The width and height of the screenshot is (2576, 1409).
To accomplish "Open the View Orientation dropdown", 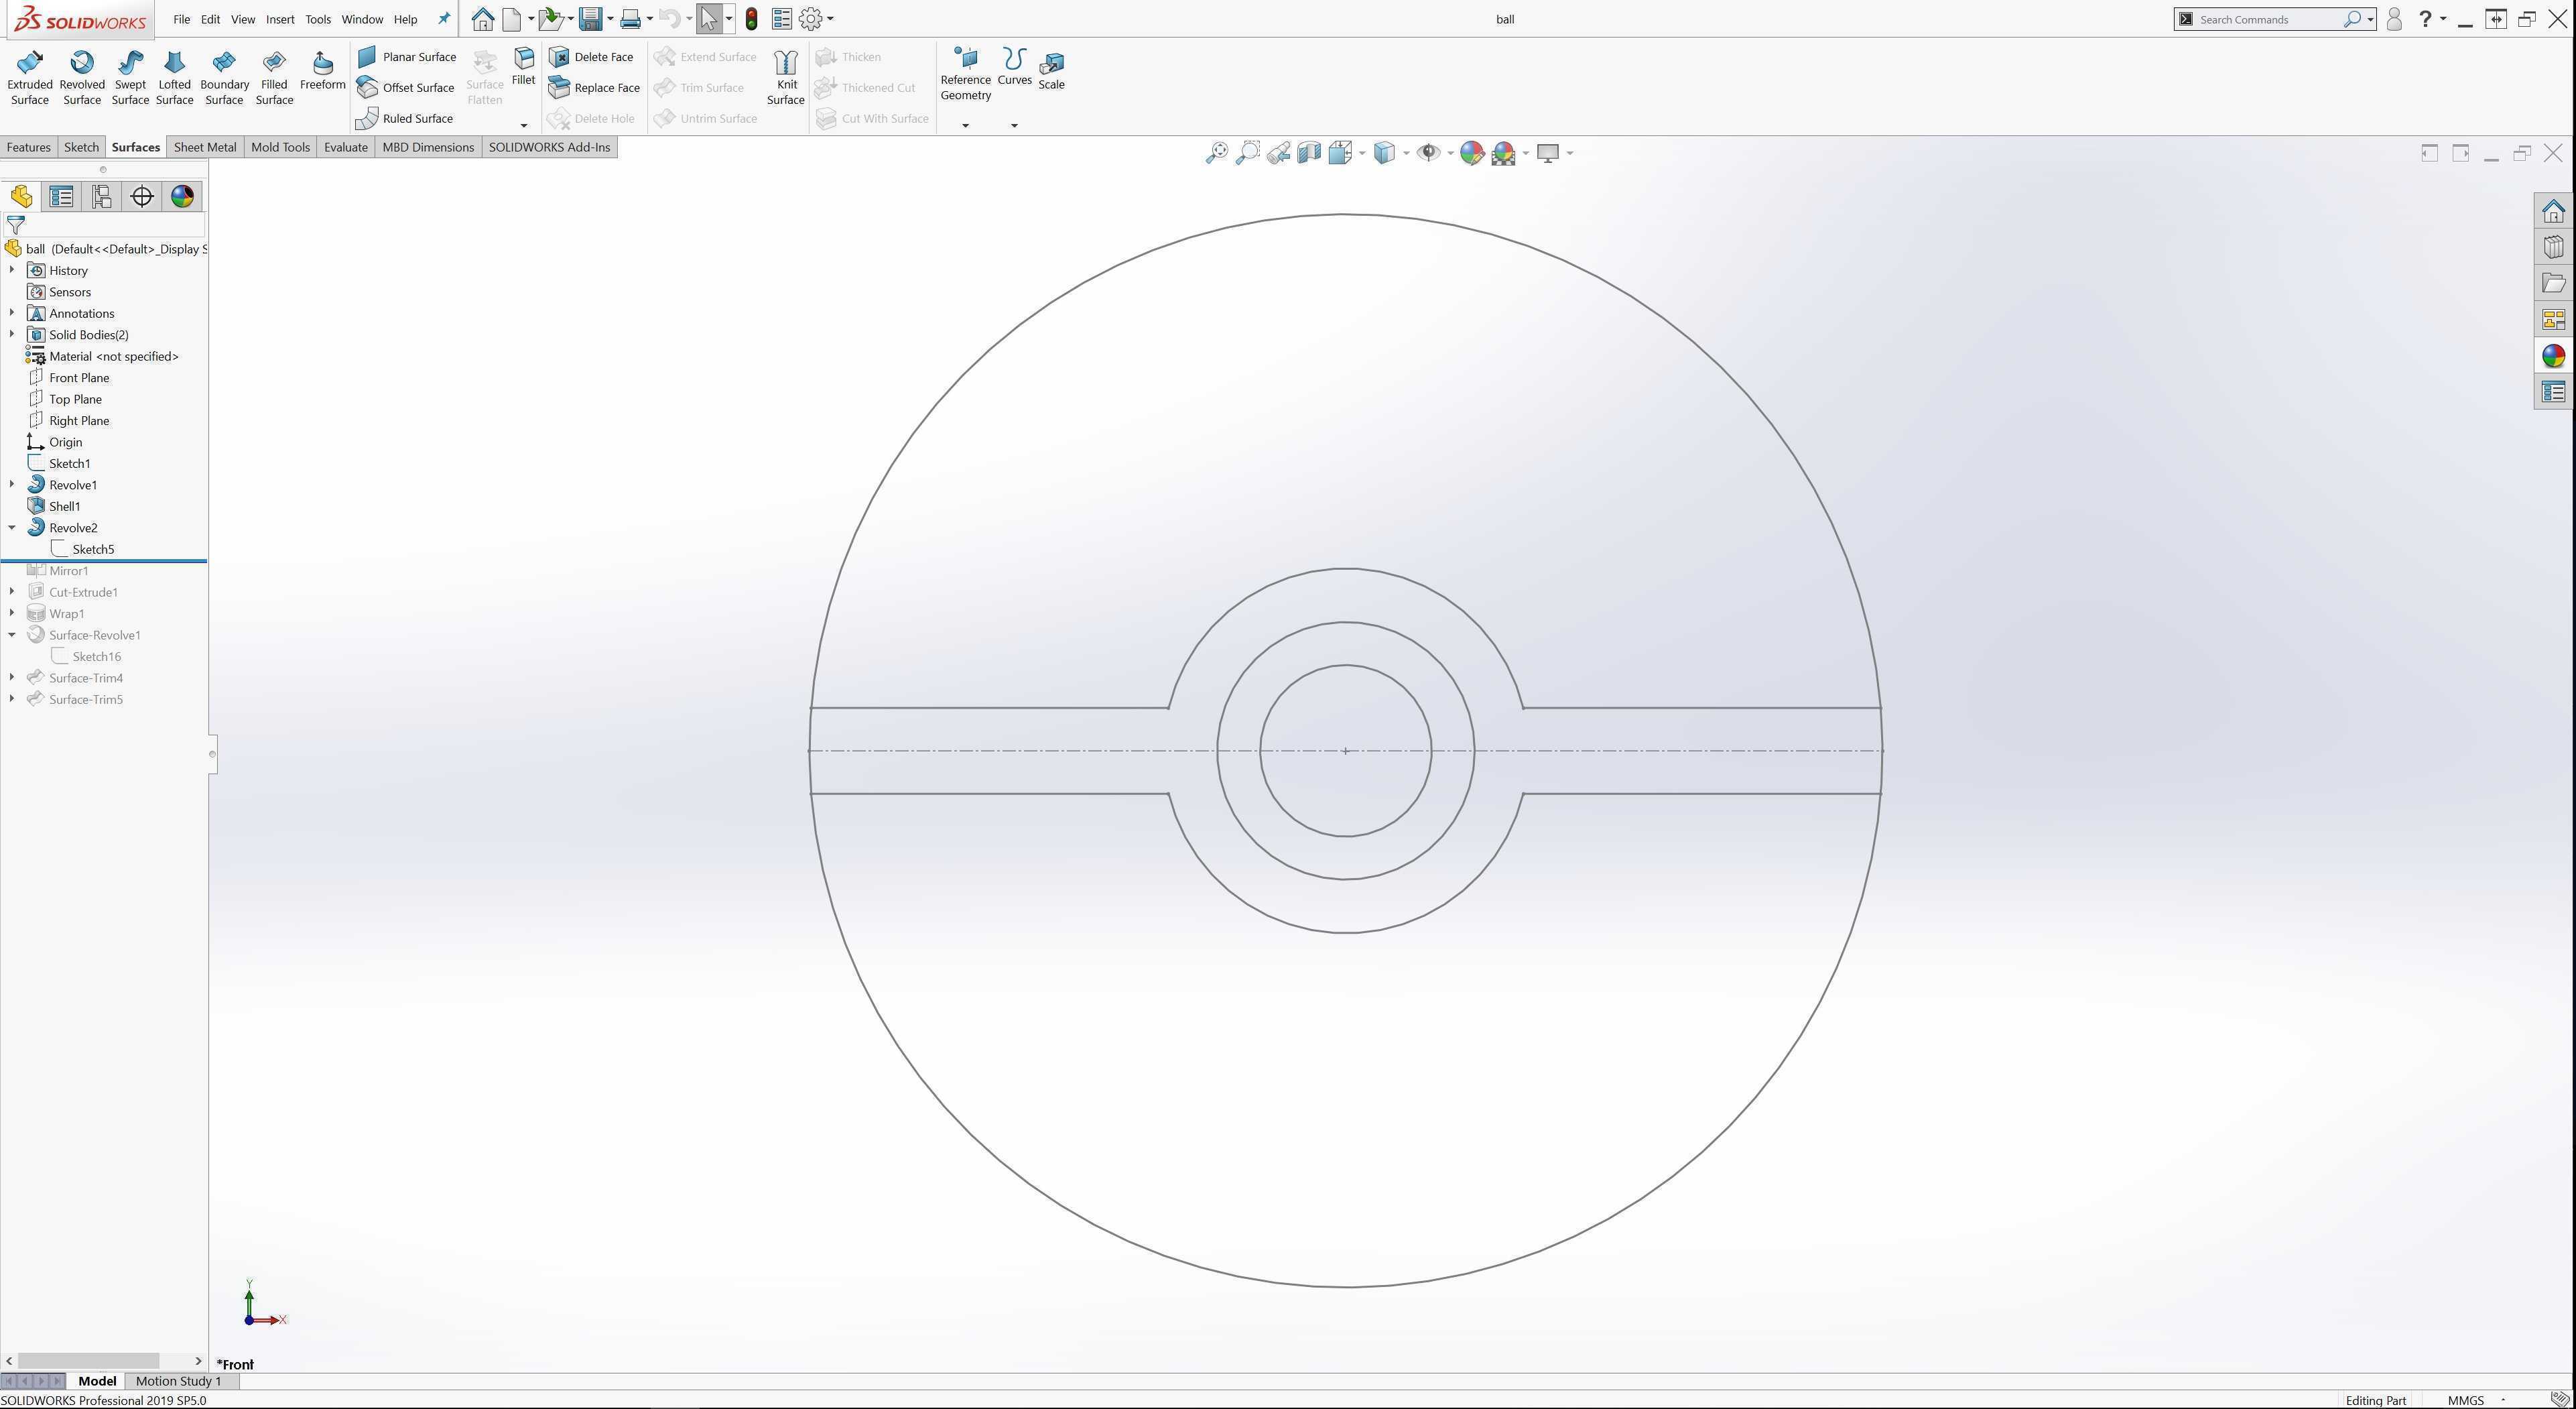I will point(1362,153).
